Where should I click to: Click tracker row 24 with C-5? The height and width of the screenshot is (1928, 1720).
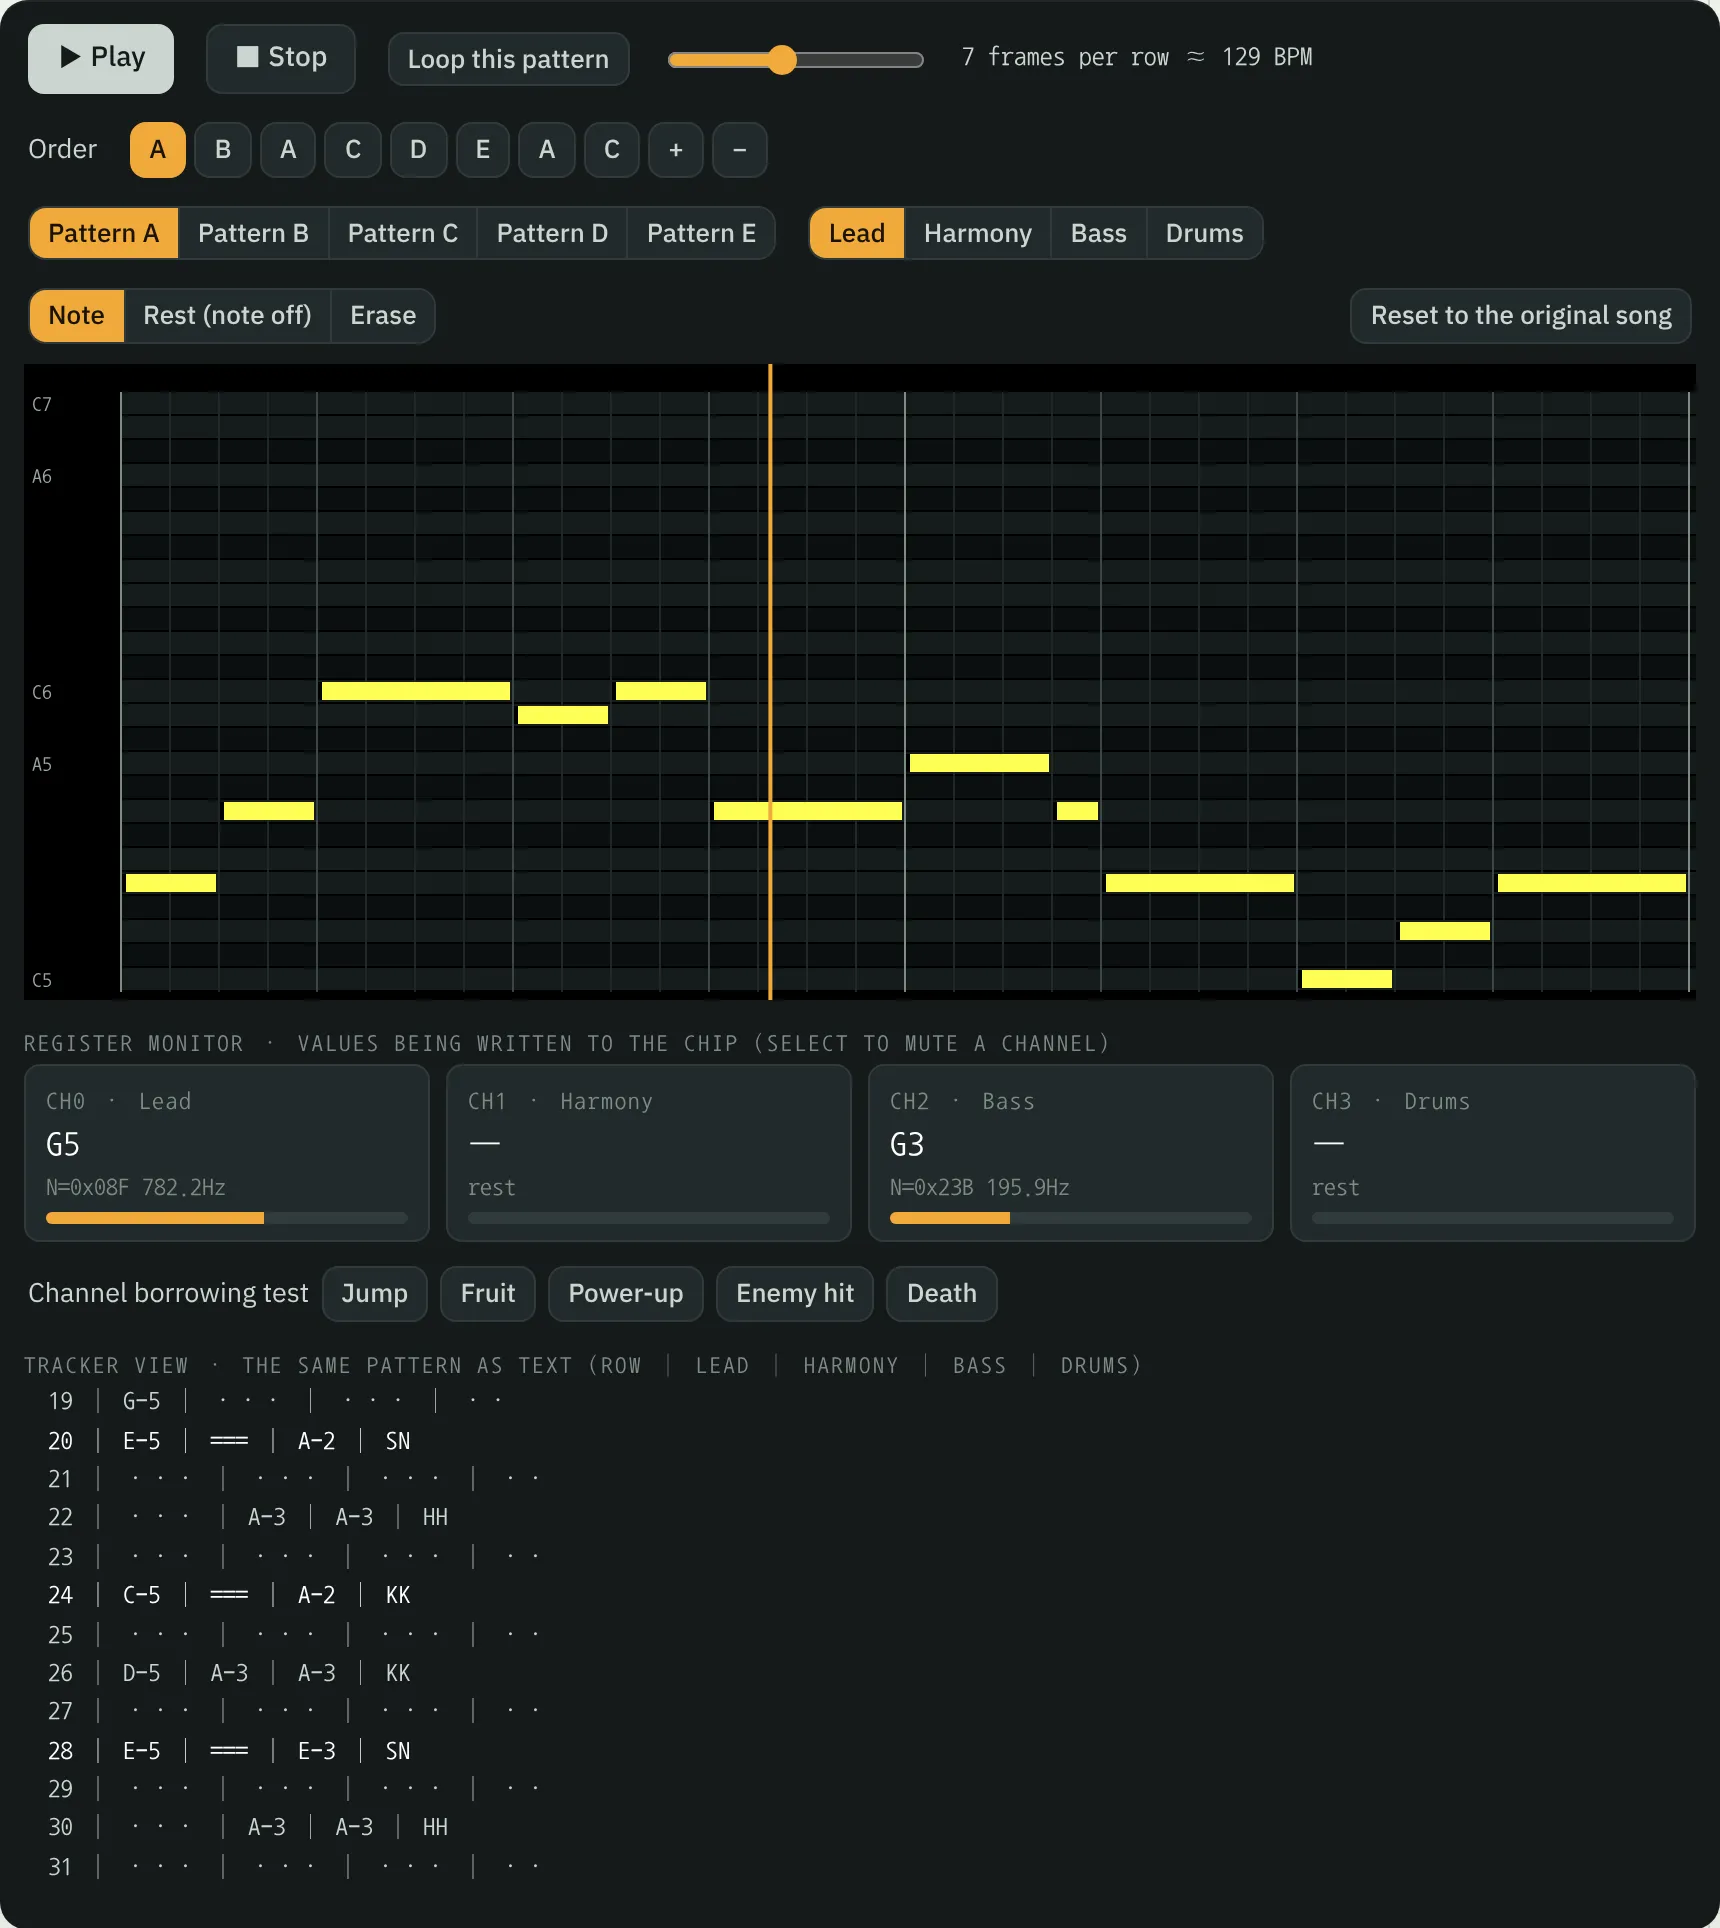click(230, 1595)
